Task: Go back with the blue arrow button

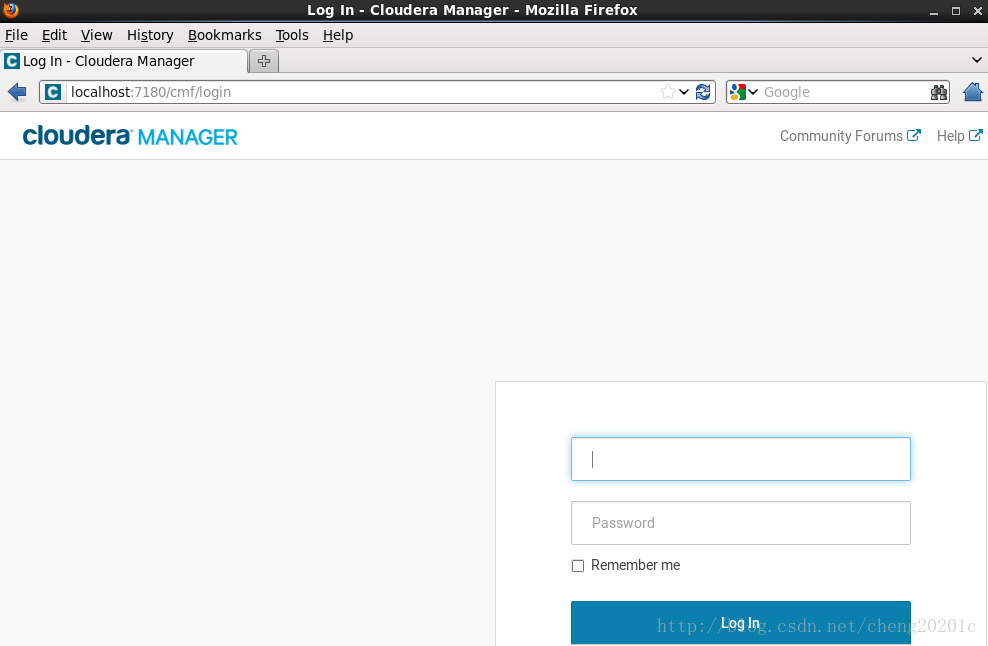Action: coord(17,92)
